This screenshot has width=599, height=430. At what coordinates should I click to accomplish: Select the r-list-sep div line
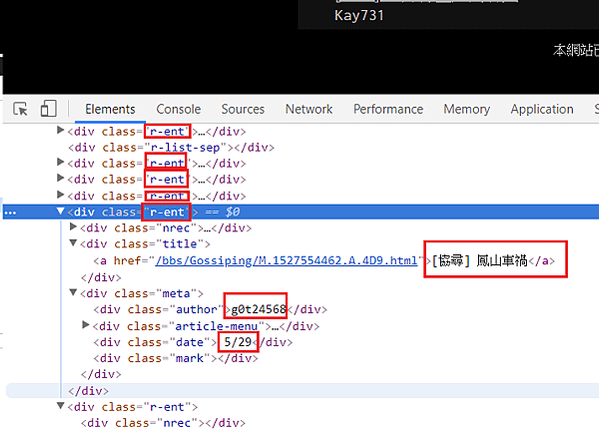pyautogui.click(x=171, y=147)
